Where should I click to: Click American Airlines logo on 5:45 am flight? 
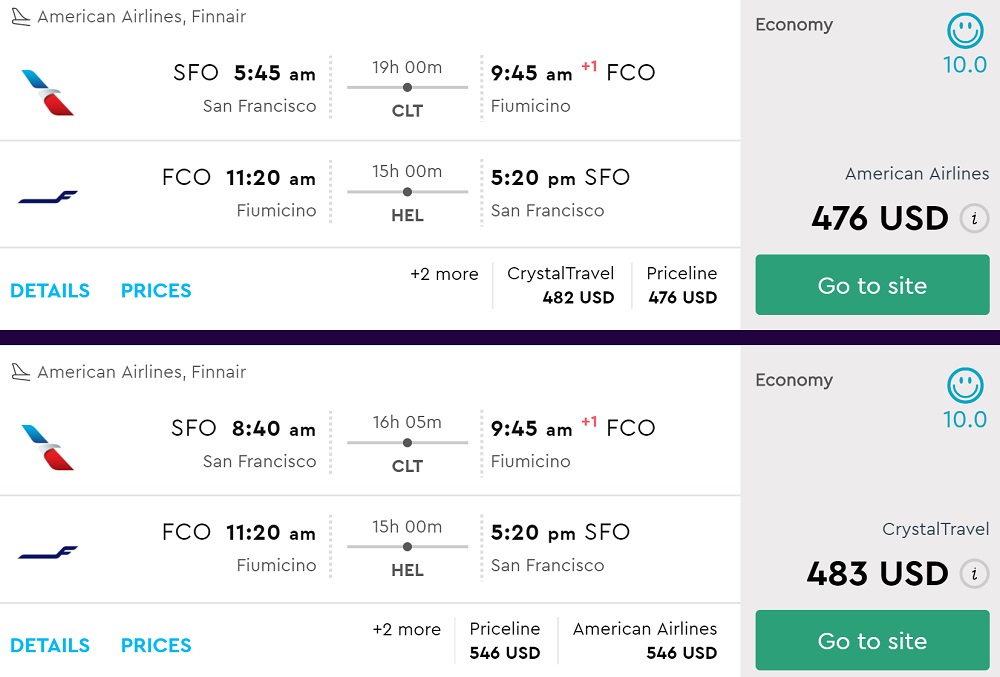pos(48,92)
